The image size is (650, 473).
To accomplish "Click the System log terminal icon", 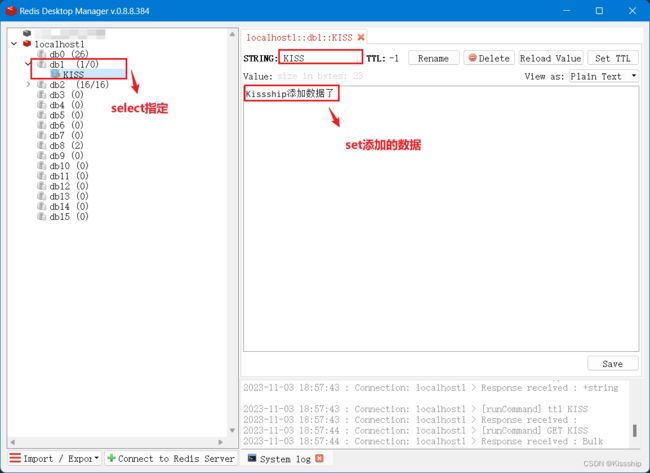I will click(252, 458).
